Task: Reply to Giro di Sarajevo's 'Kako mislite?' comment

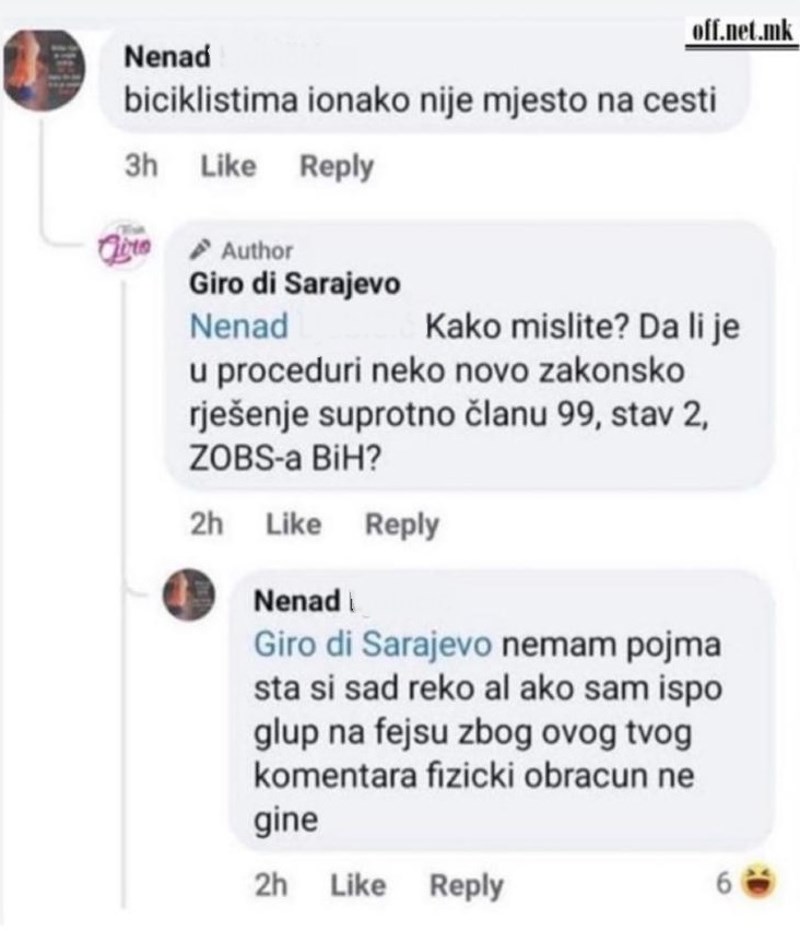Action: coord(401,524)
